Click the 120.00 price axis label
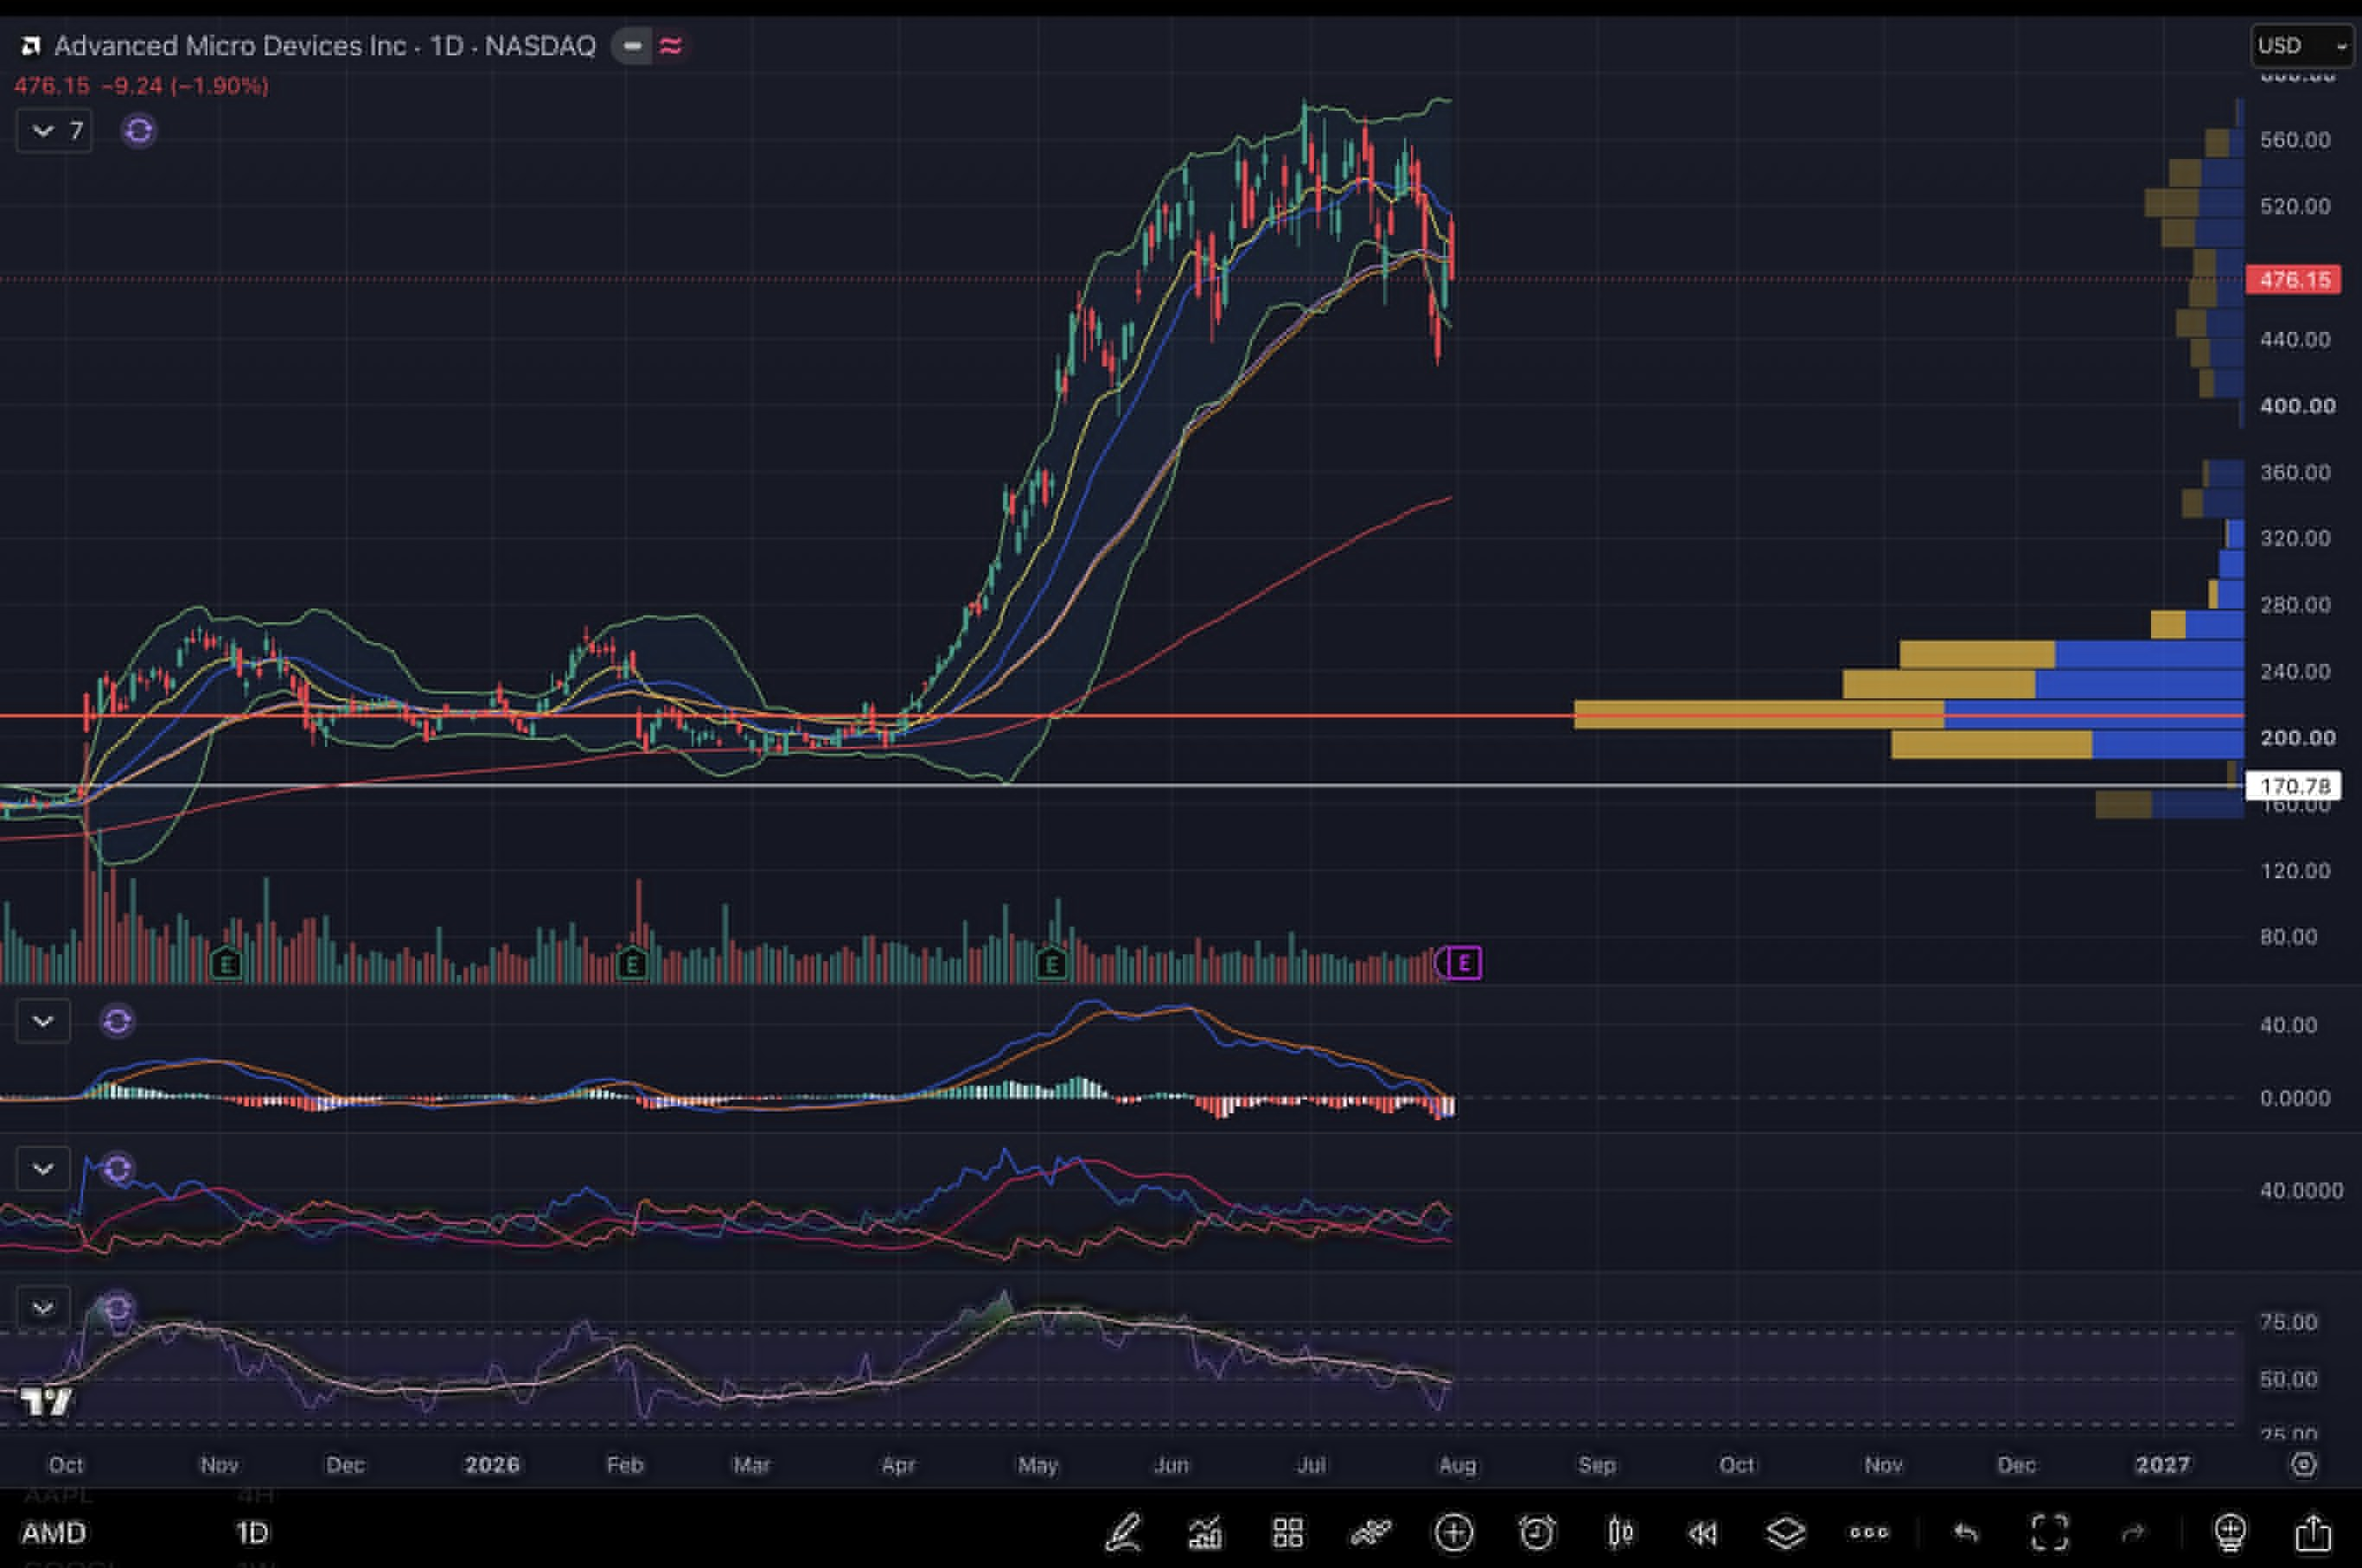The image size is (2362, 1568). click(2295, 871)
